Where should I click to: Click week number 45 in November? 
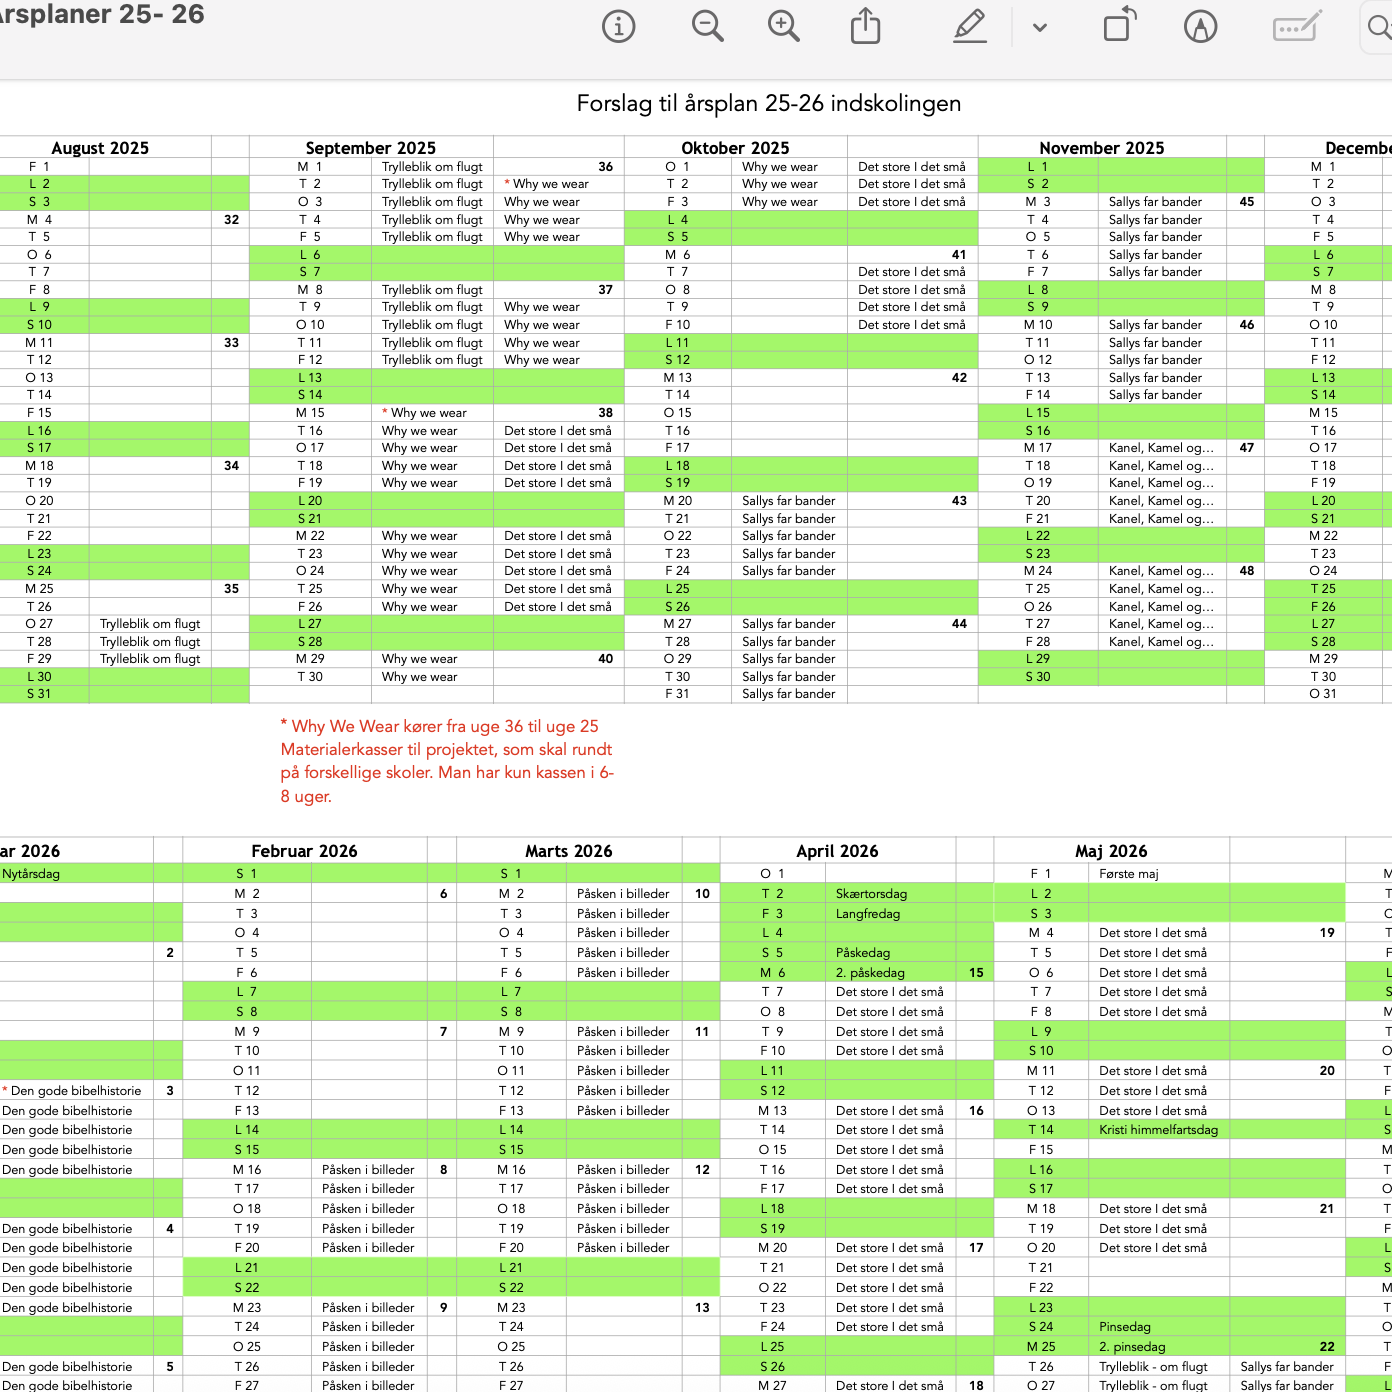pos(1246,202)
